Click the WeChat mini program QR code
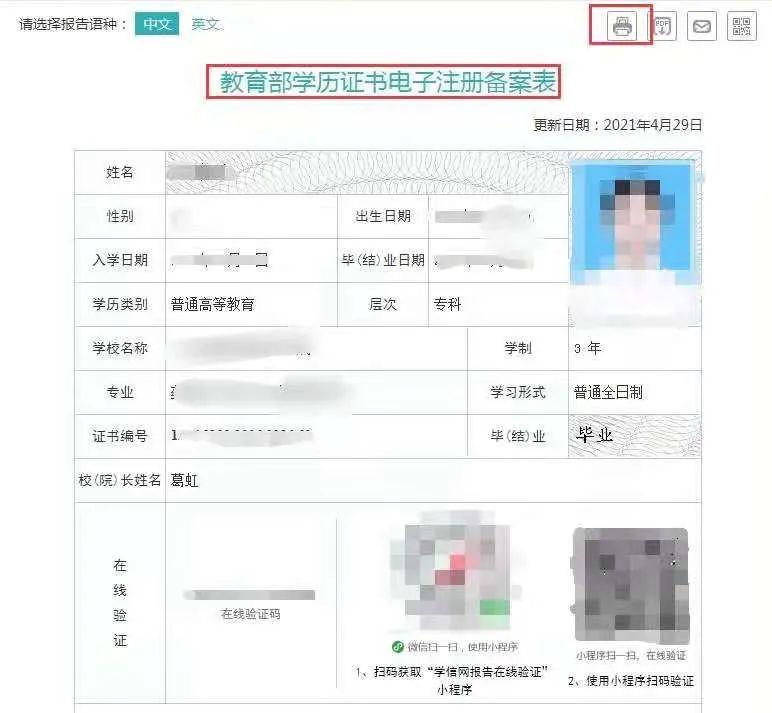The image size is (772, 713). coord(454,572)
